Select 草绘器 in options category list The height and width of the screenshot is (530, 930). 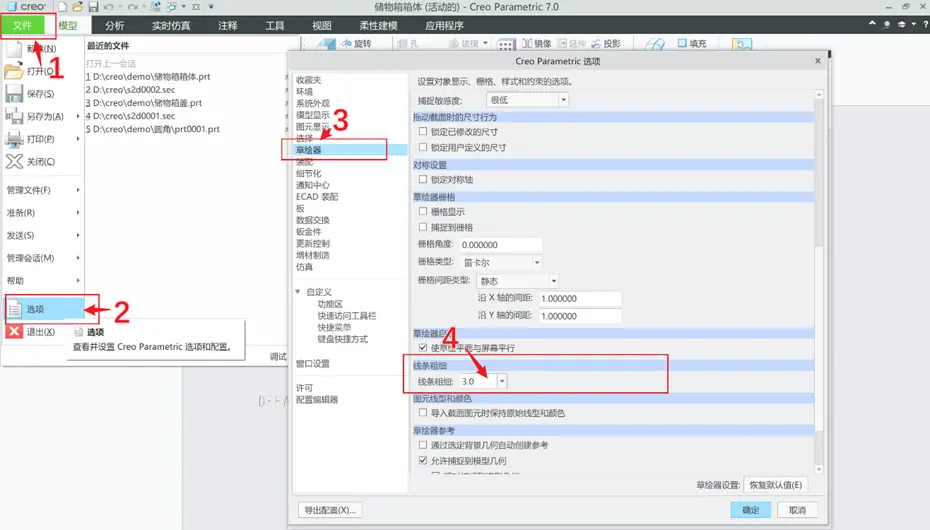pos(350,150)
